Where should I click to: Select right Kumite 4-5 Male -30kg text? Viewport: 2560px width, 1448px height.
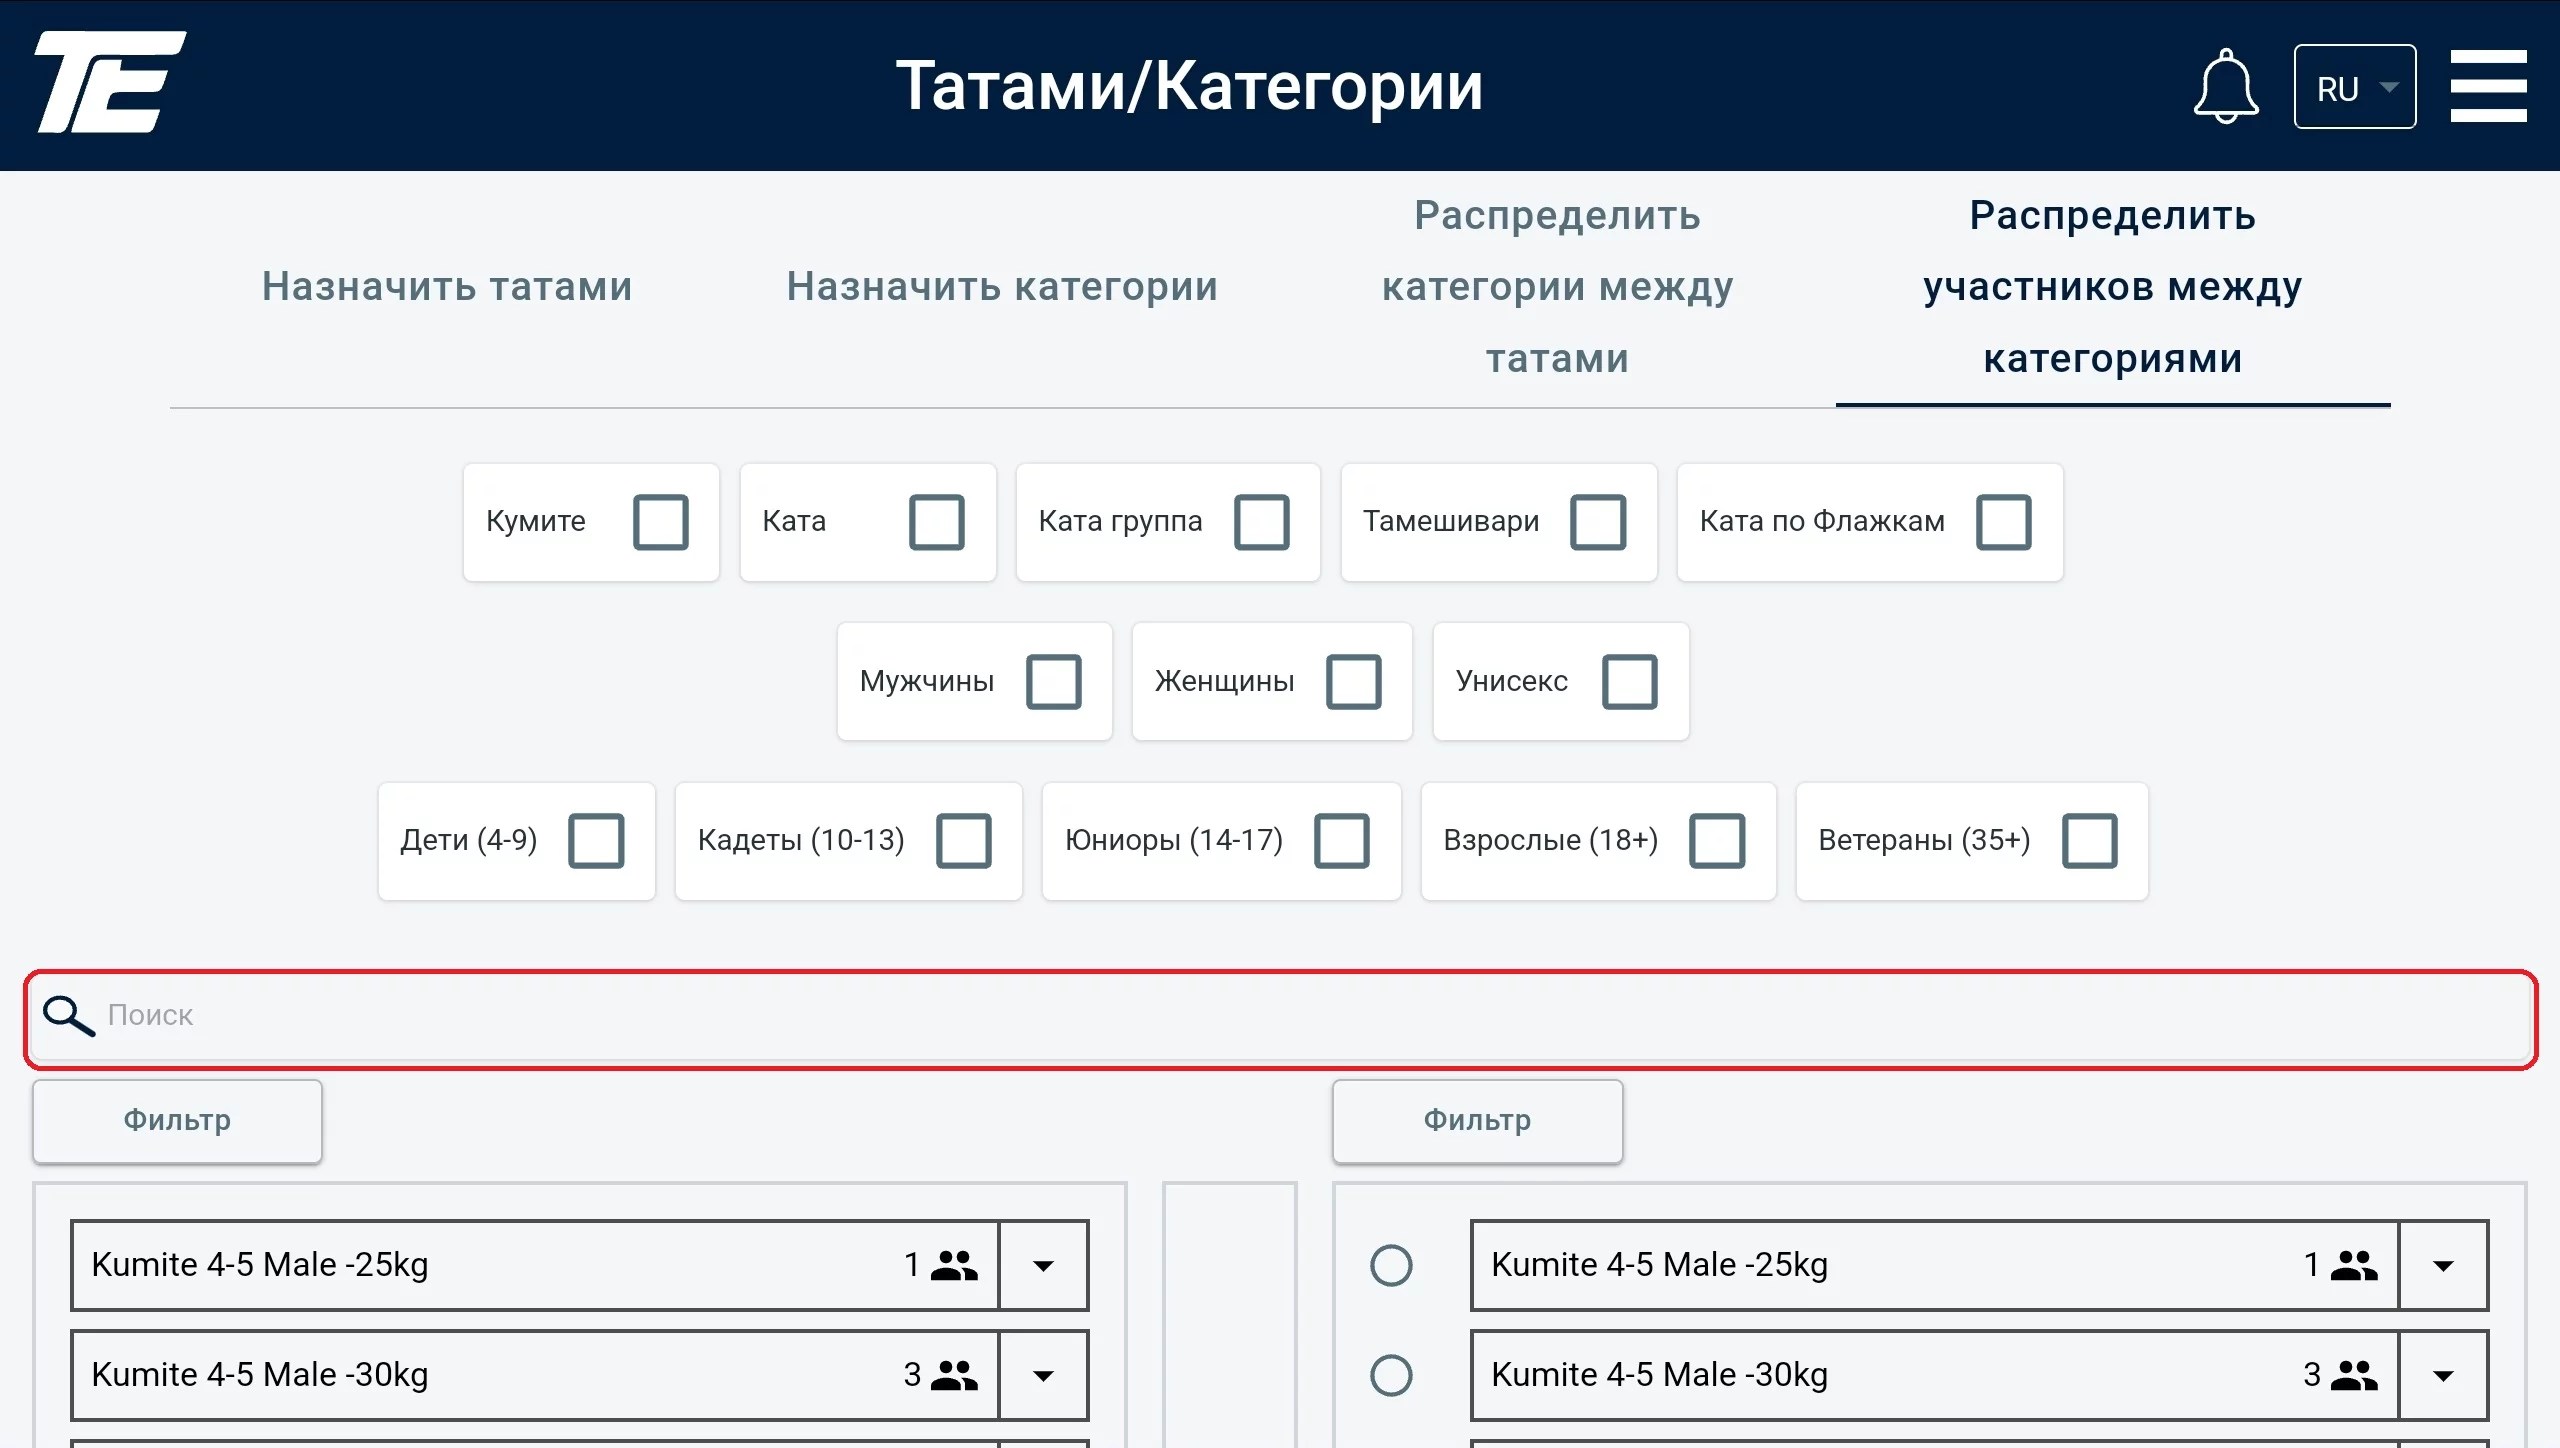click(x=1660, y=1376)
